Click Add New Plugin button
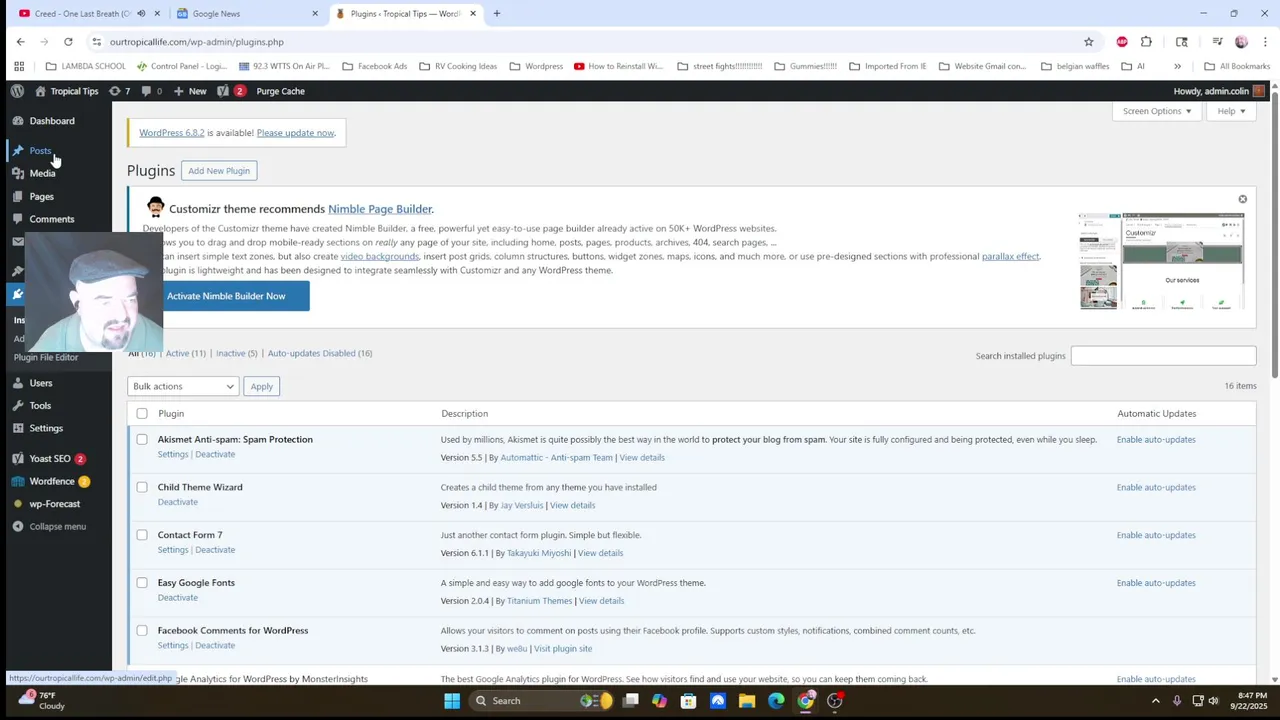Viewport: 1280px width, 720px height. tap(219, 171)
